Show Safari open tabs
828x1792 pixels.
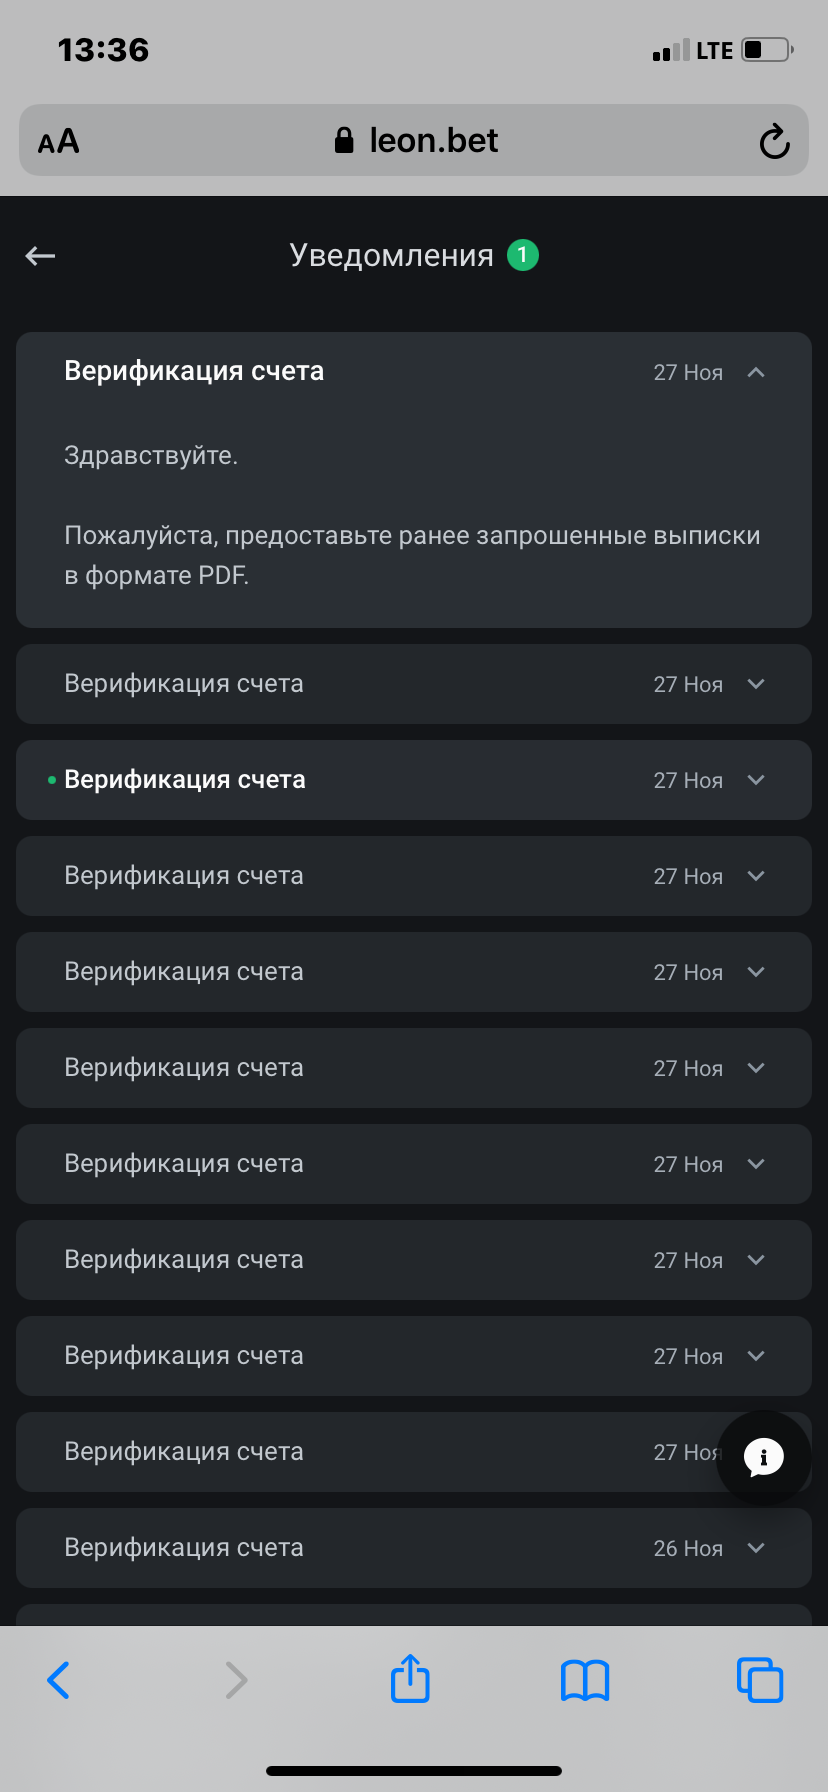pos(760,1679)
